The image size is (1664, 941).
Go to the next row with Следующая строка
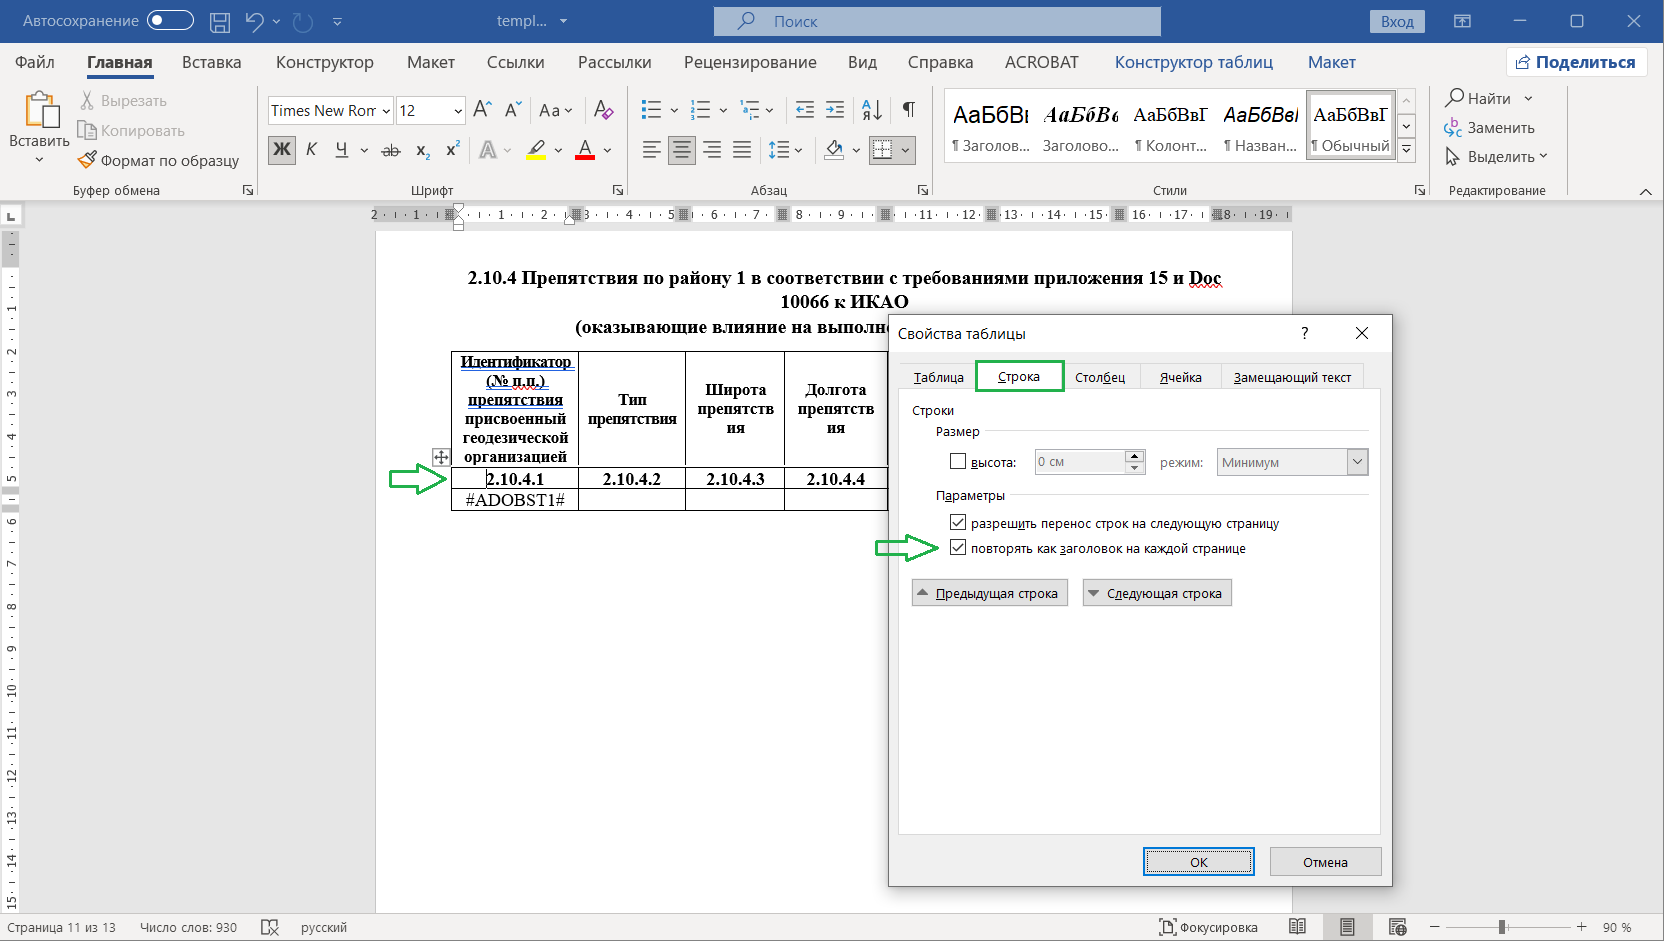click(x=1157, y=594)
